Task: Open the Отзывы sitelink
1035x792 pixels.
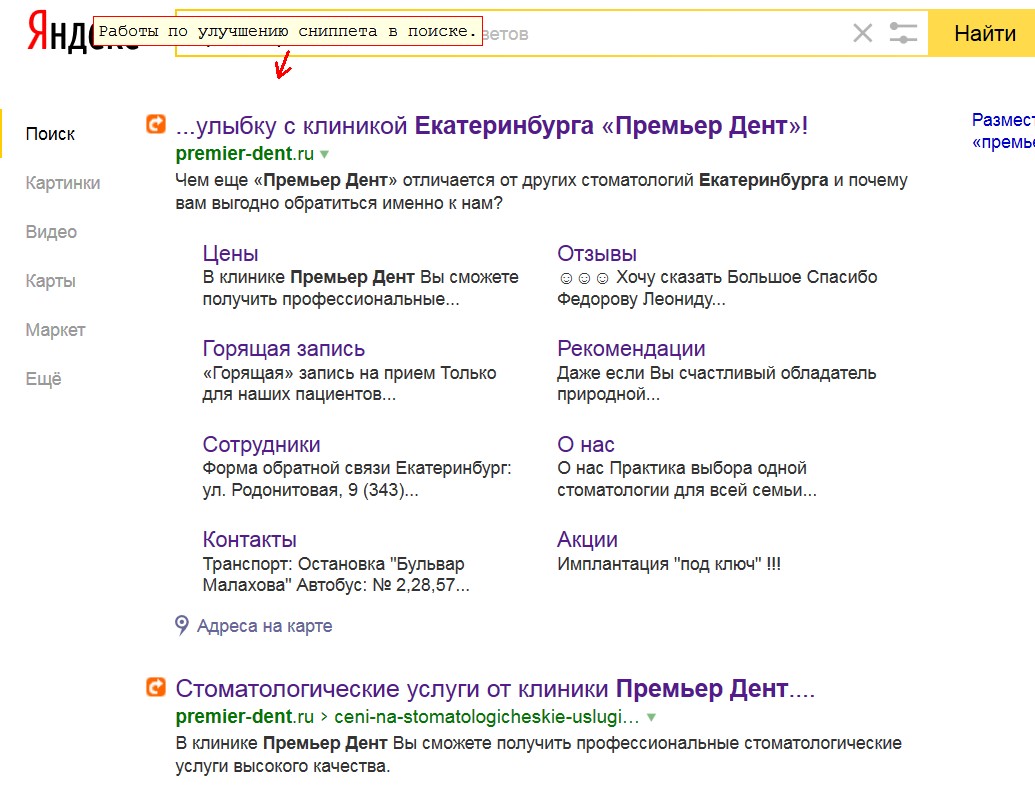Action: coord(597,253)
